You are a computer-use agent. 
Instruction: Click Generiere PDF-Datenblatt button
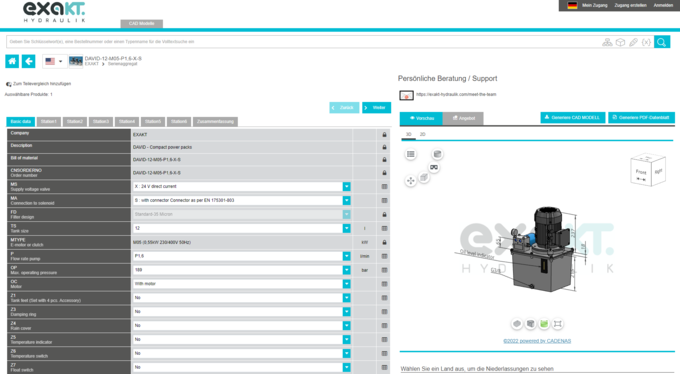click(x=641, y=118)
